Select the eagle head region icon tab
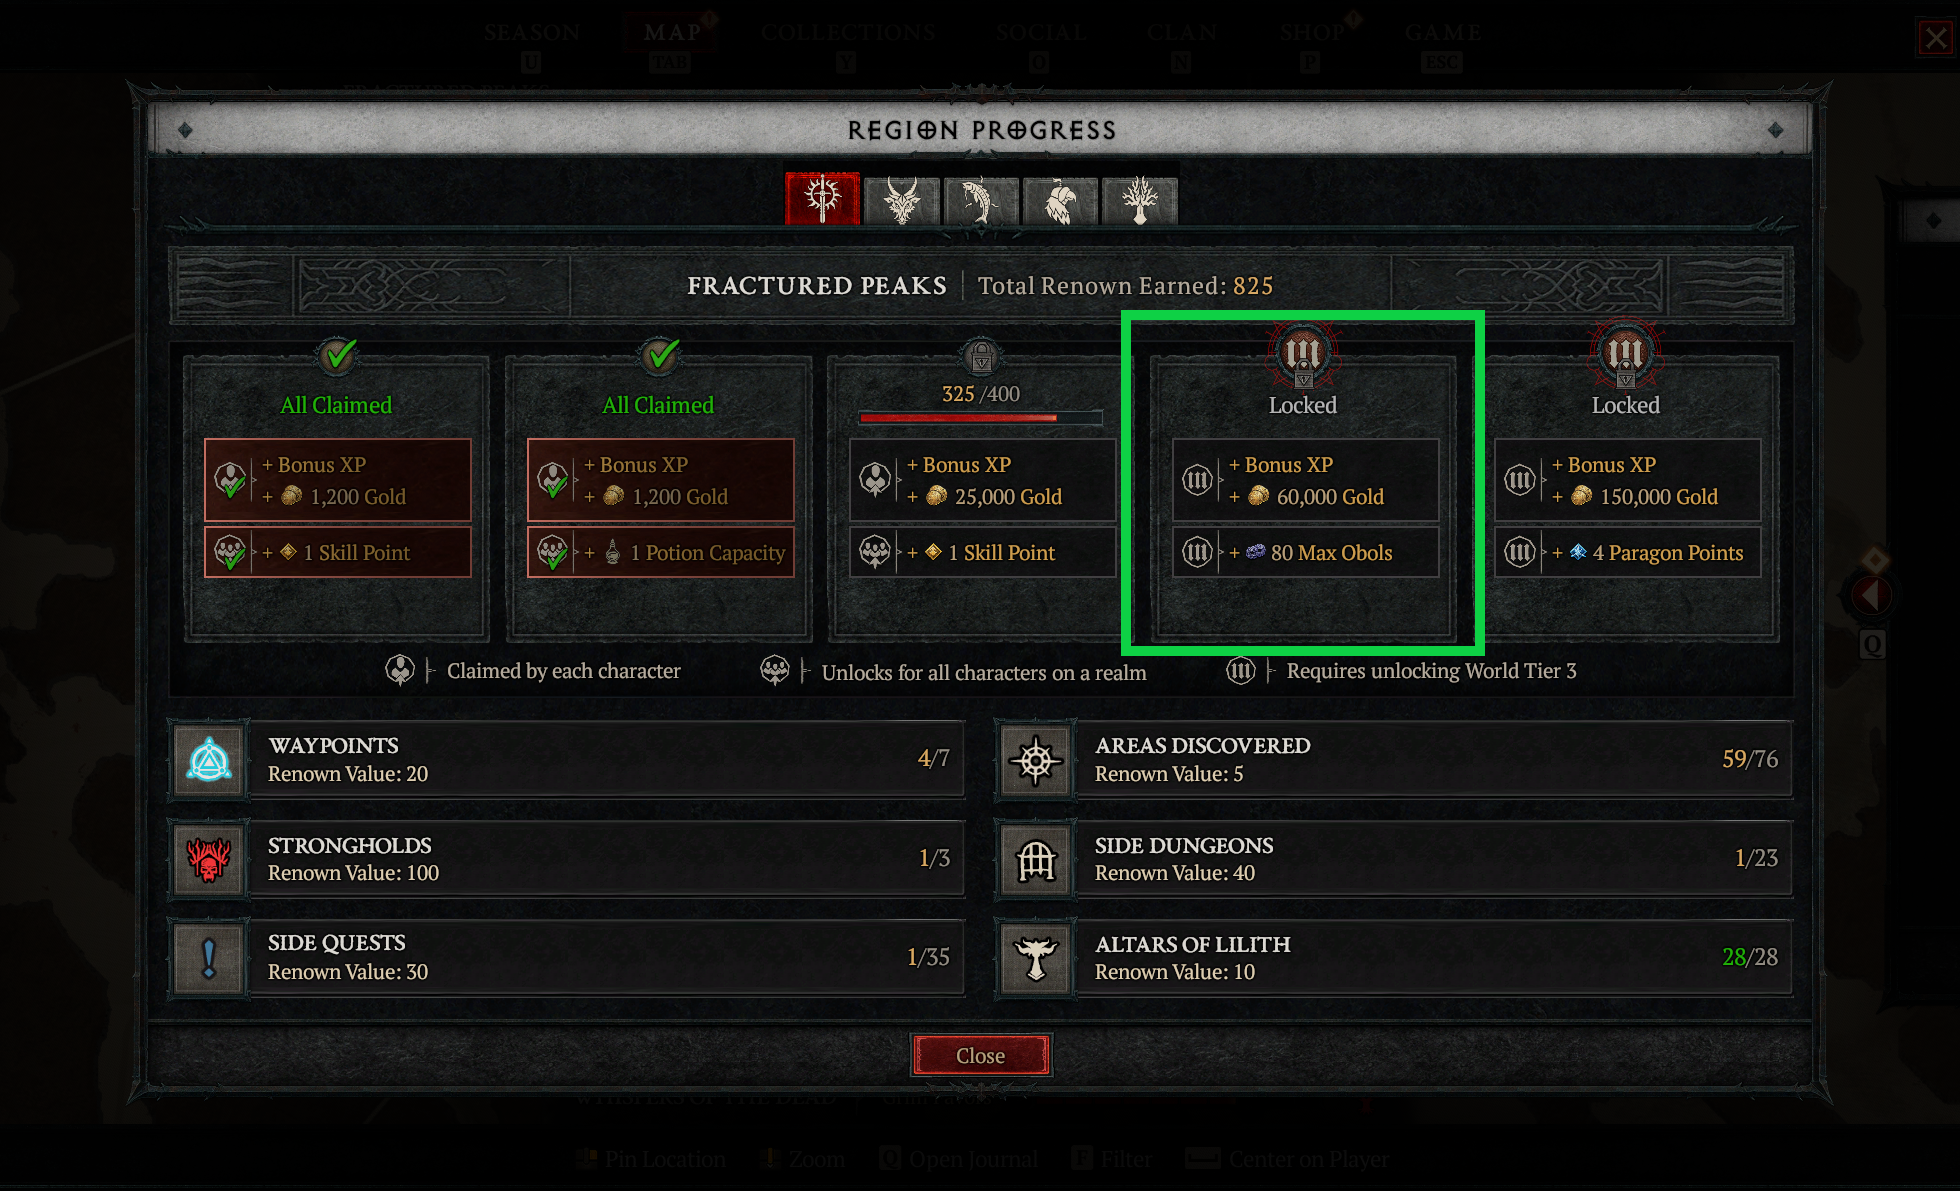This screenshot has width=1960, height=1191. (1060, 200)
